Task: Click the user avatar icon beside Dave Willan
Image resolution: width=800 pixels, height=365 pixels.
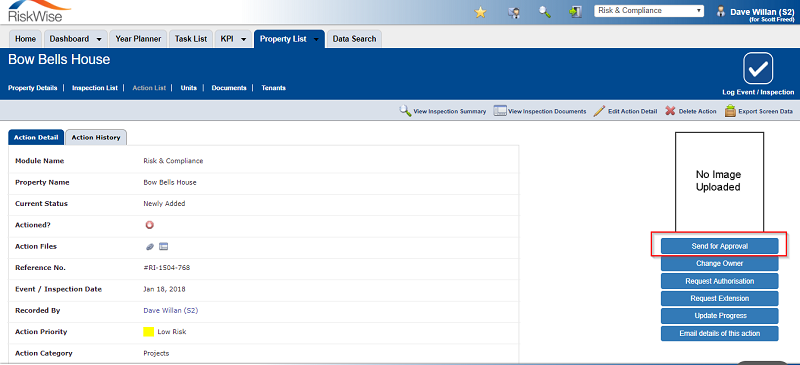Action: 721,12
